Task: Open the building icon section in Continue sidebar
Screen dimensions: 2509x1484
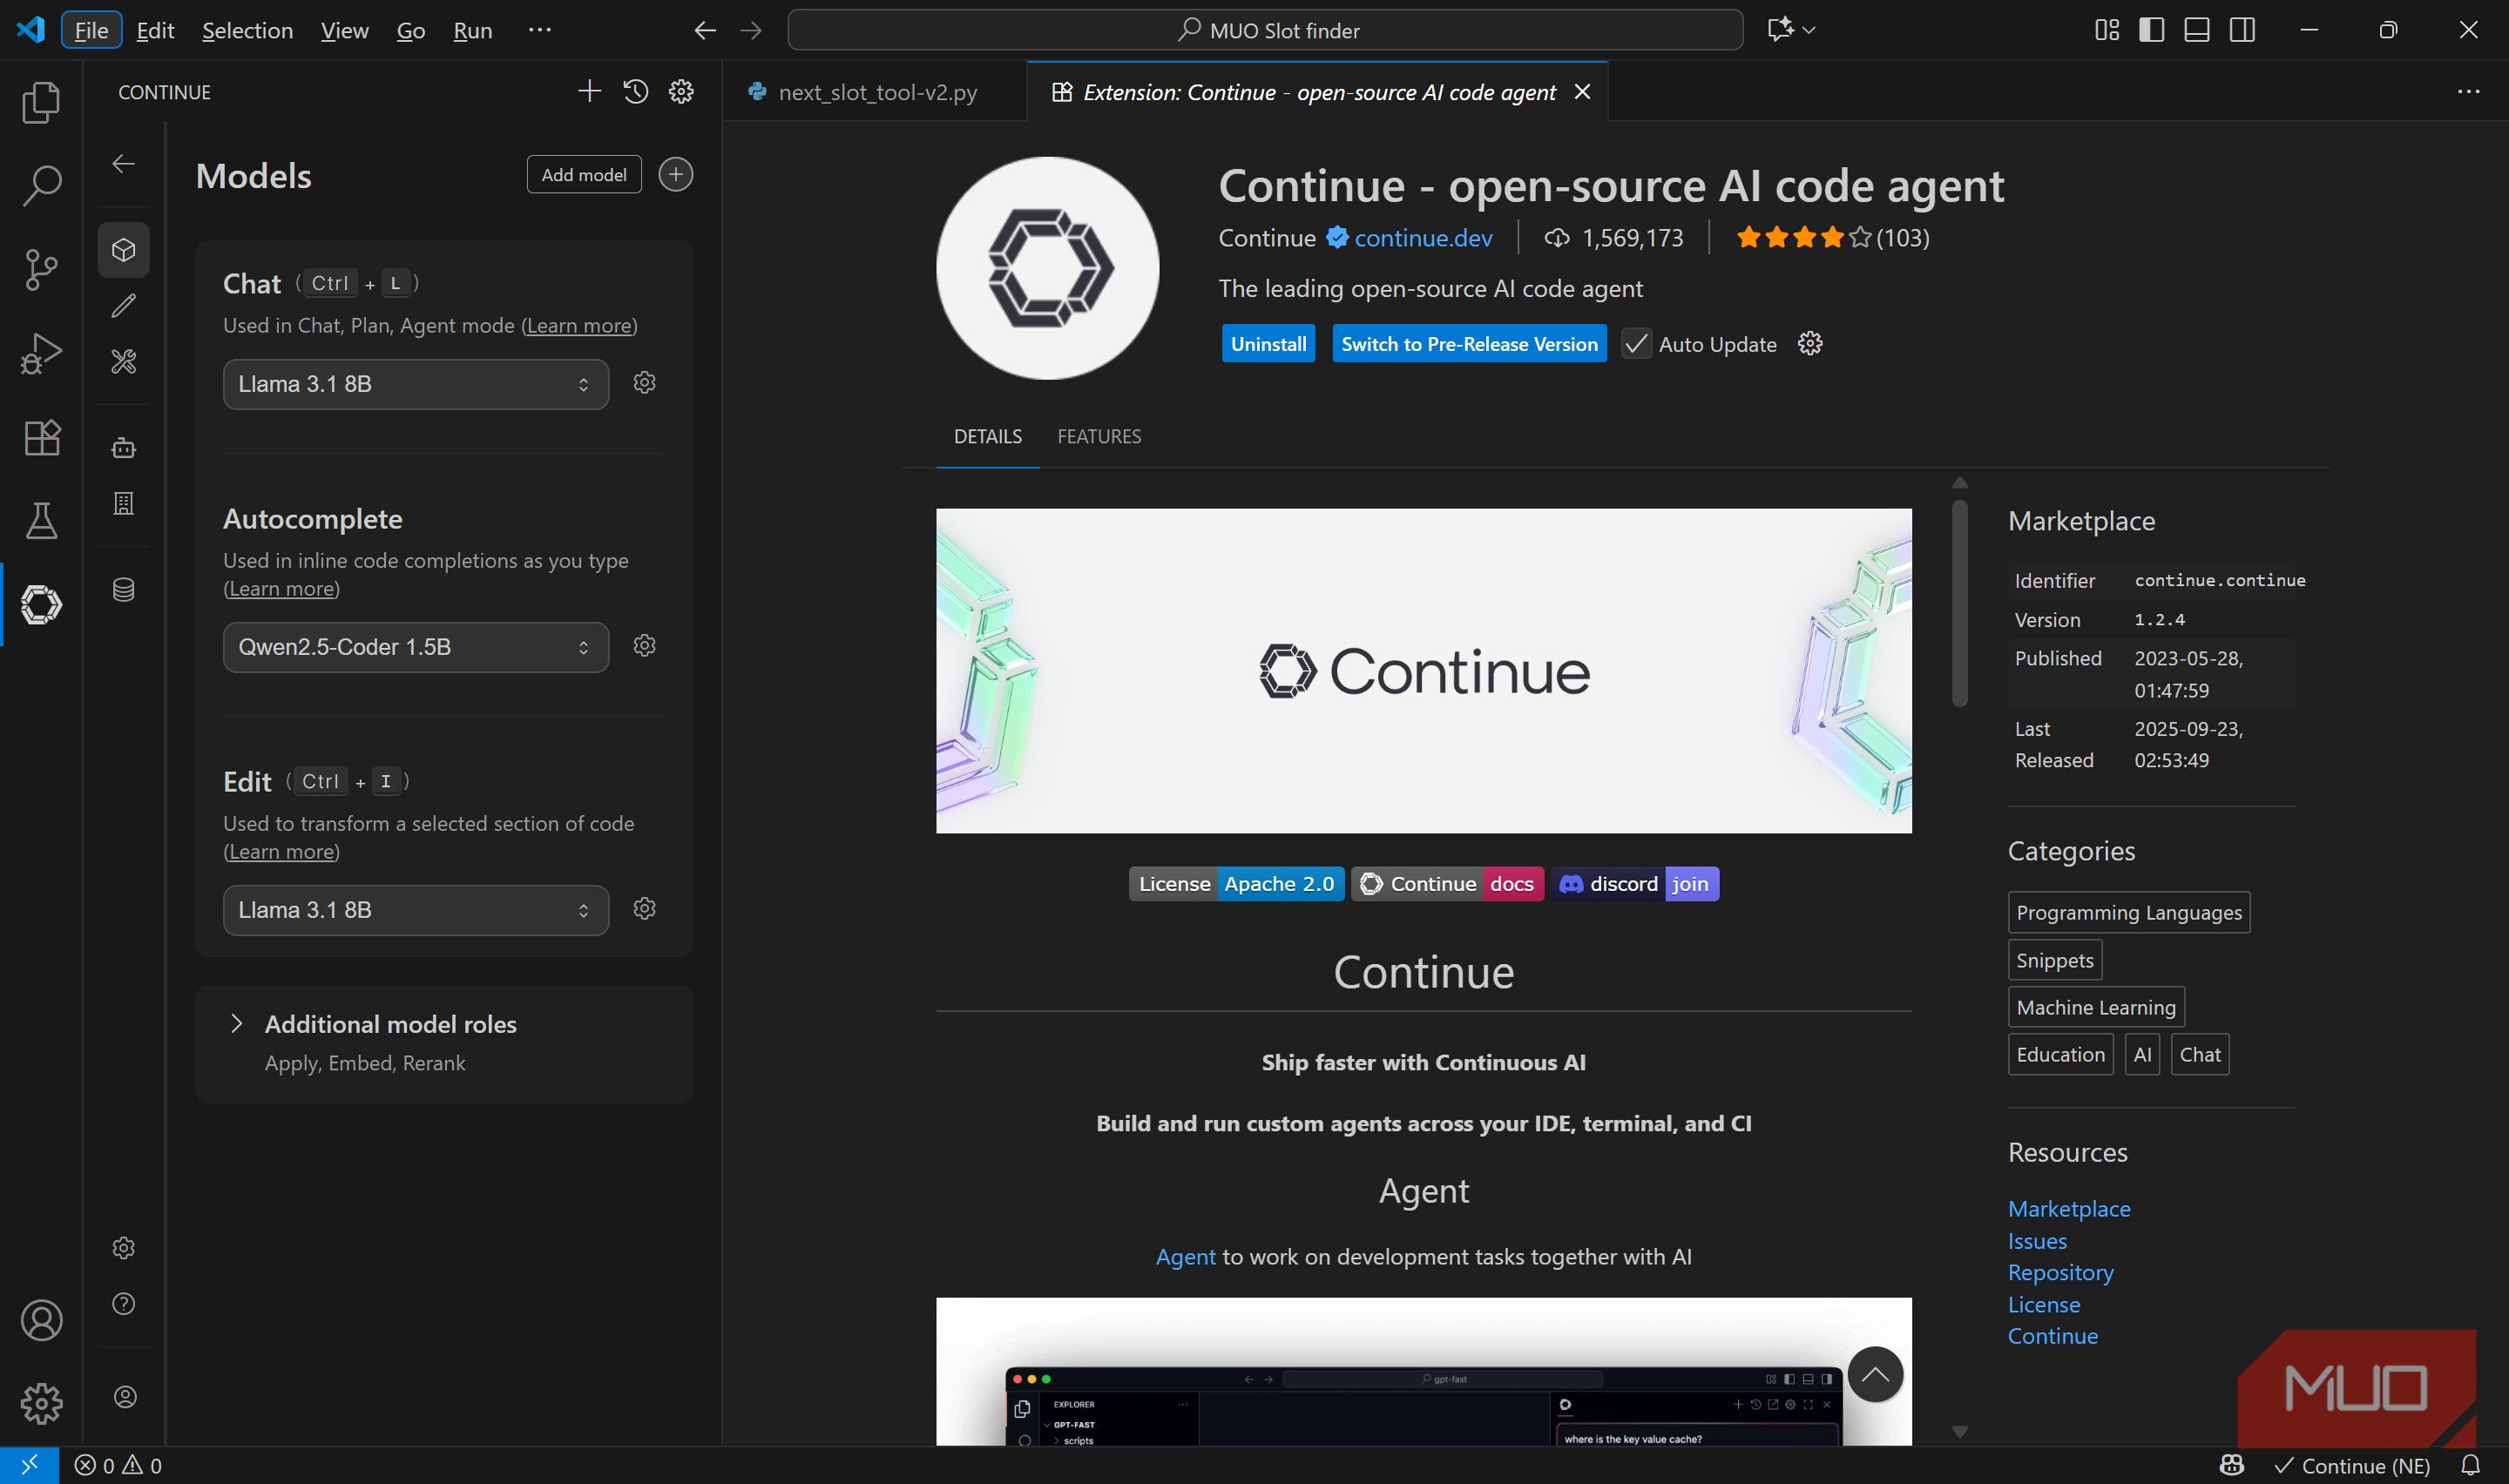Action: [124, 503]
